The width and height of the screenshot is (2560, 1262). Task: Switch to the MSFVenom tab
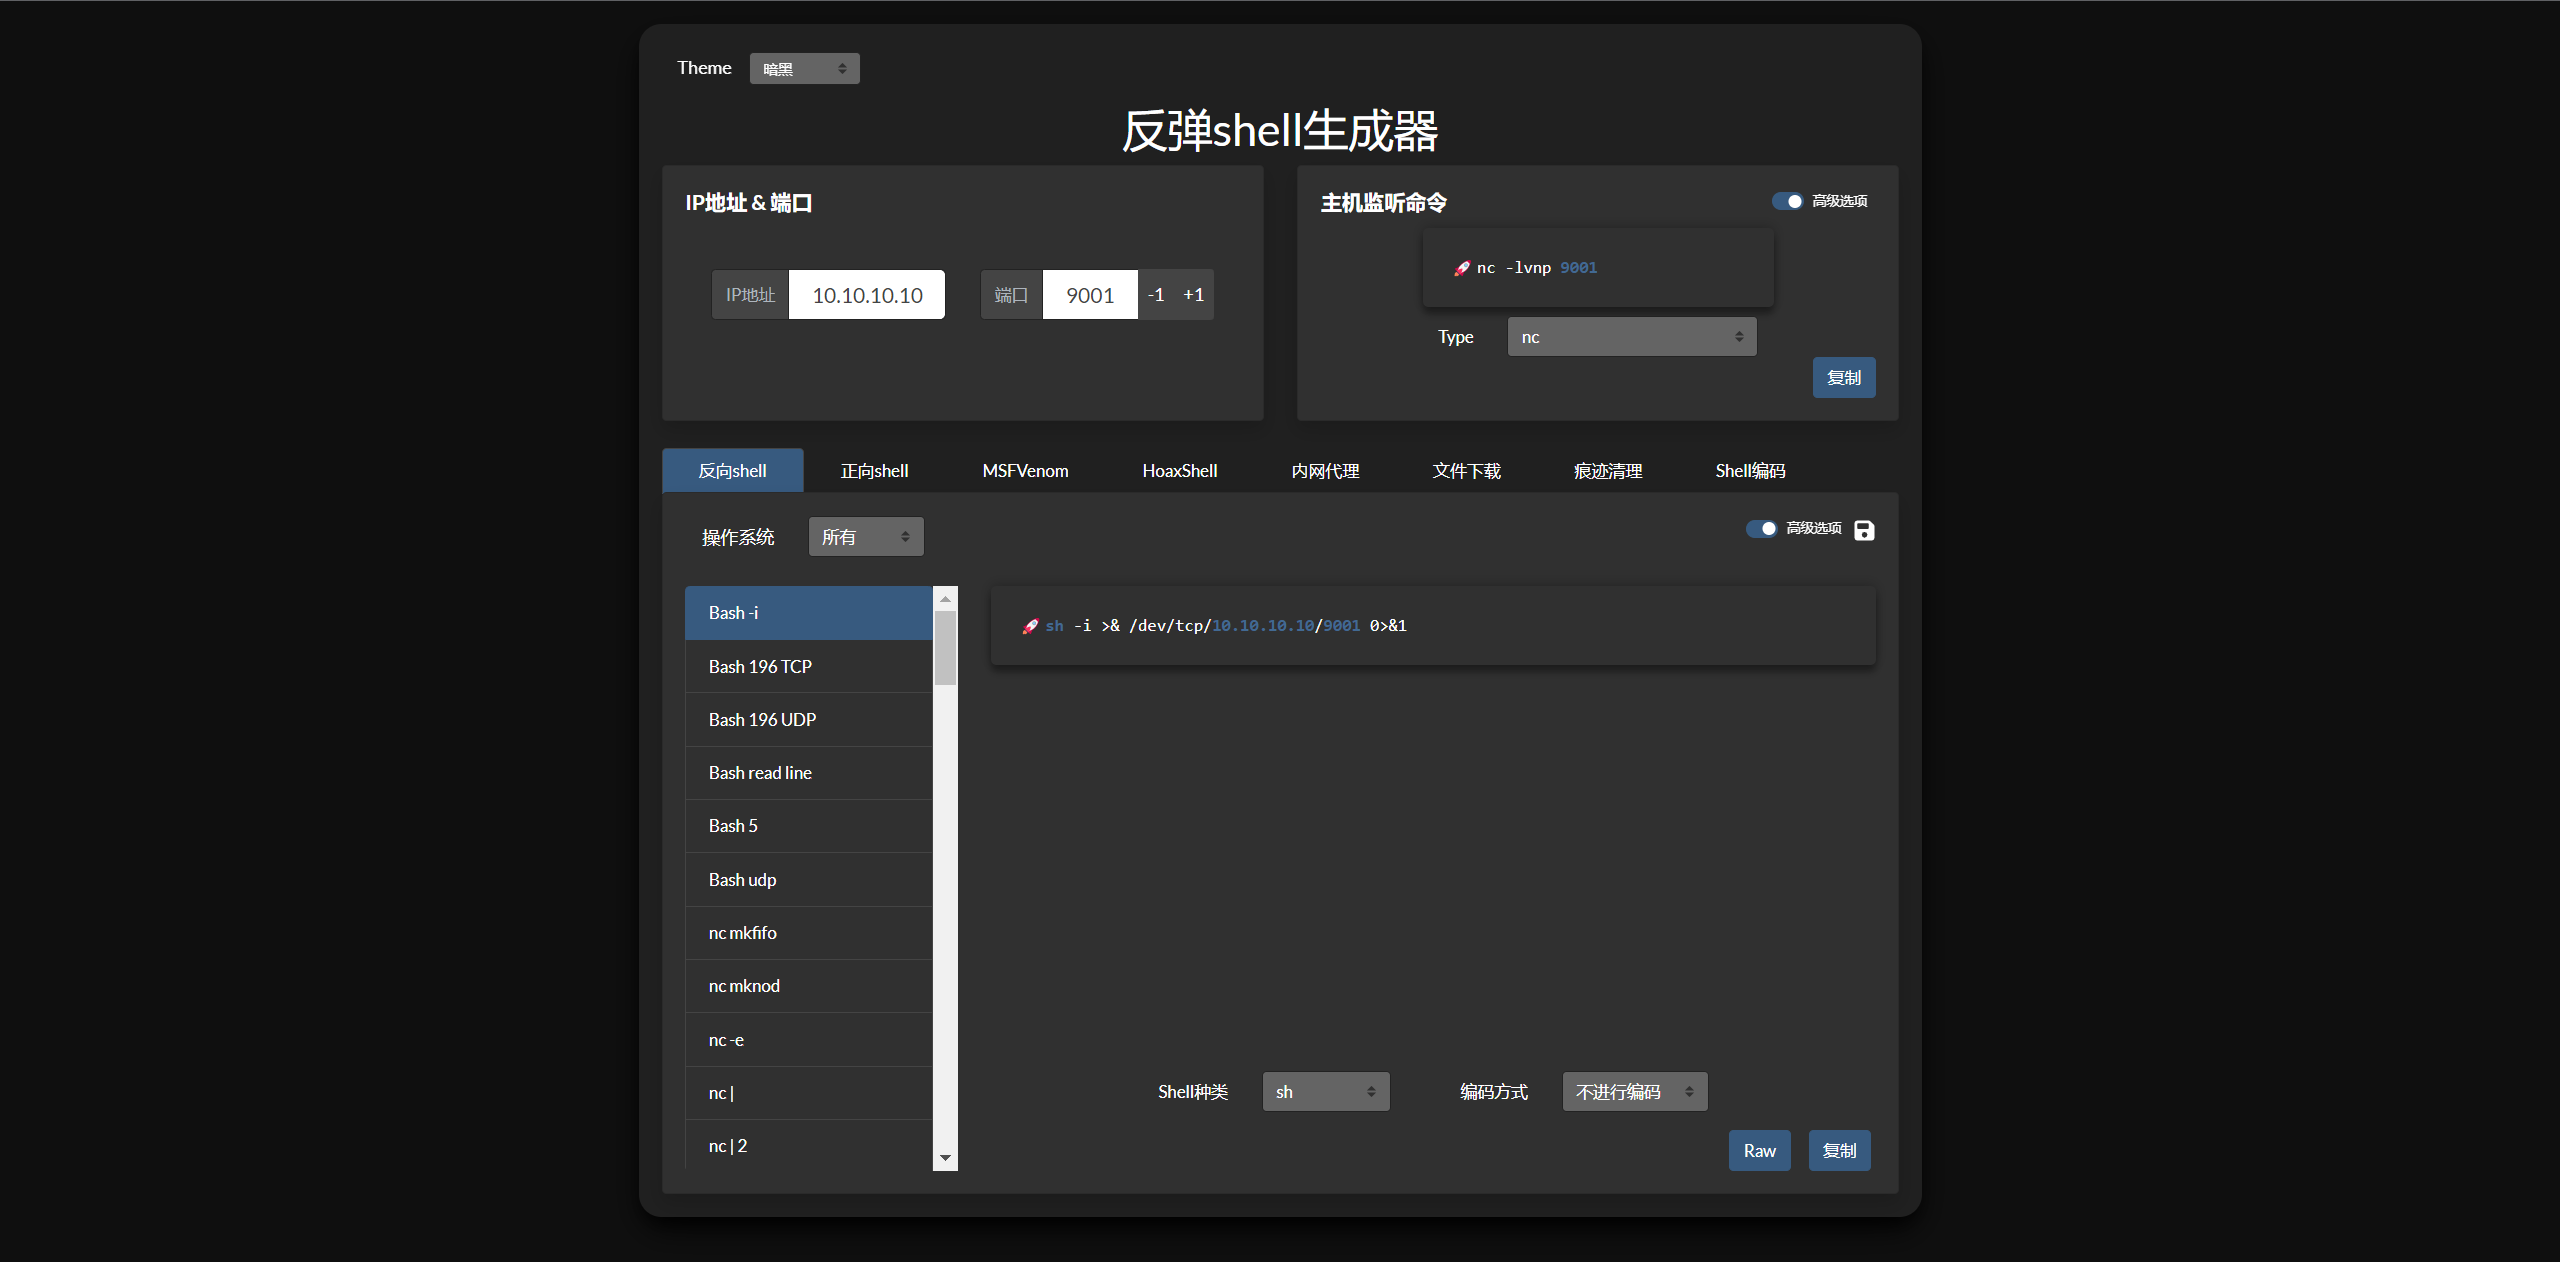click(x=1025, y=471)
